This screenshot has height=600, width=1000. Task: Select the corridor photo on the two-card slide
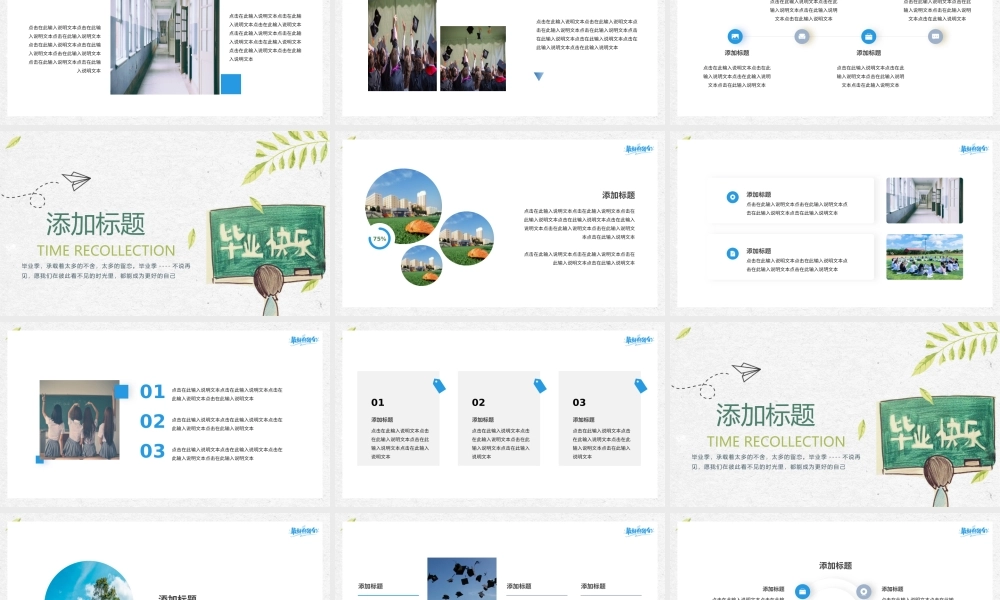pos(924,200)
